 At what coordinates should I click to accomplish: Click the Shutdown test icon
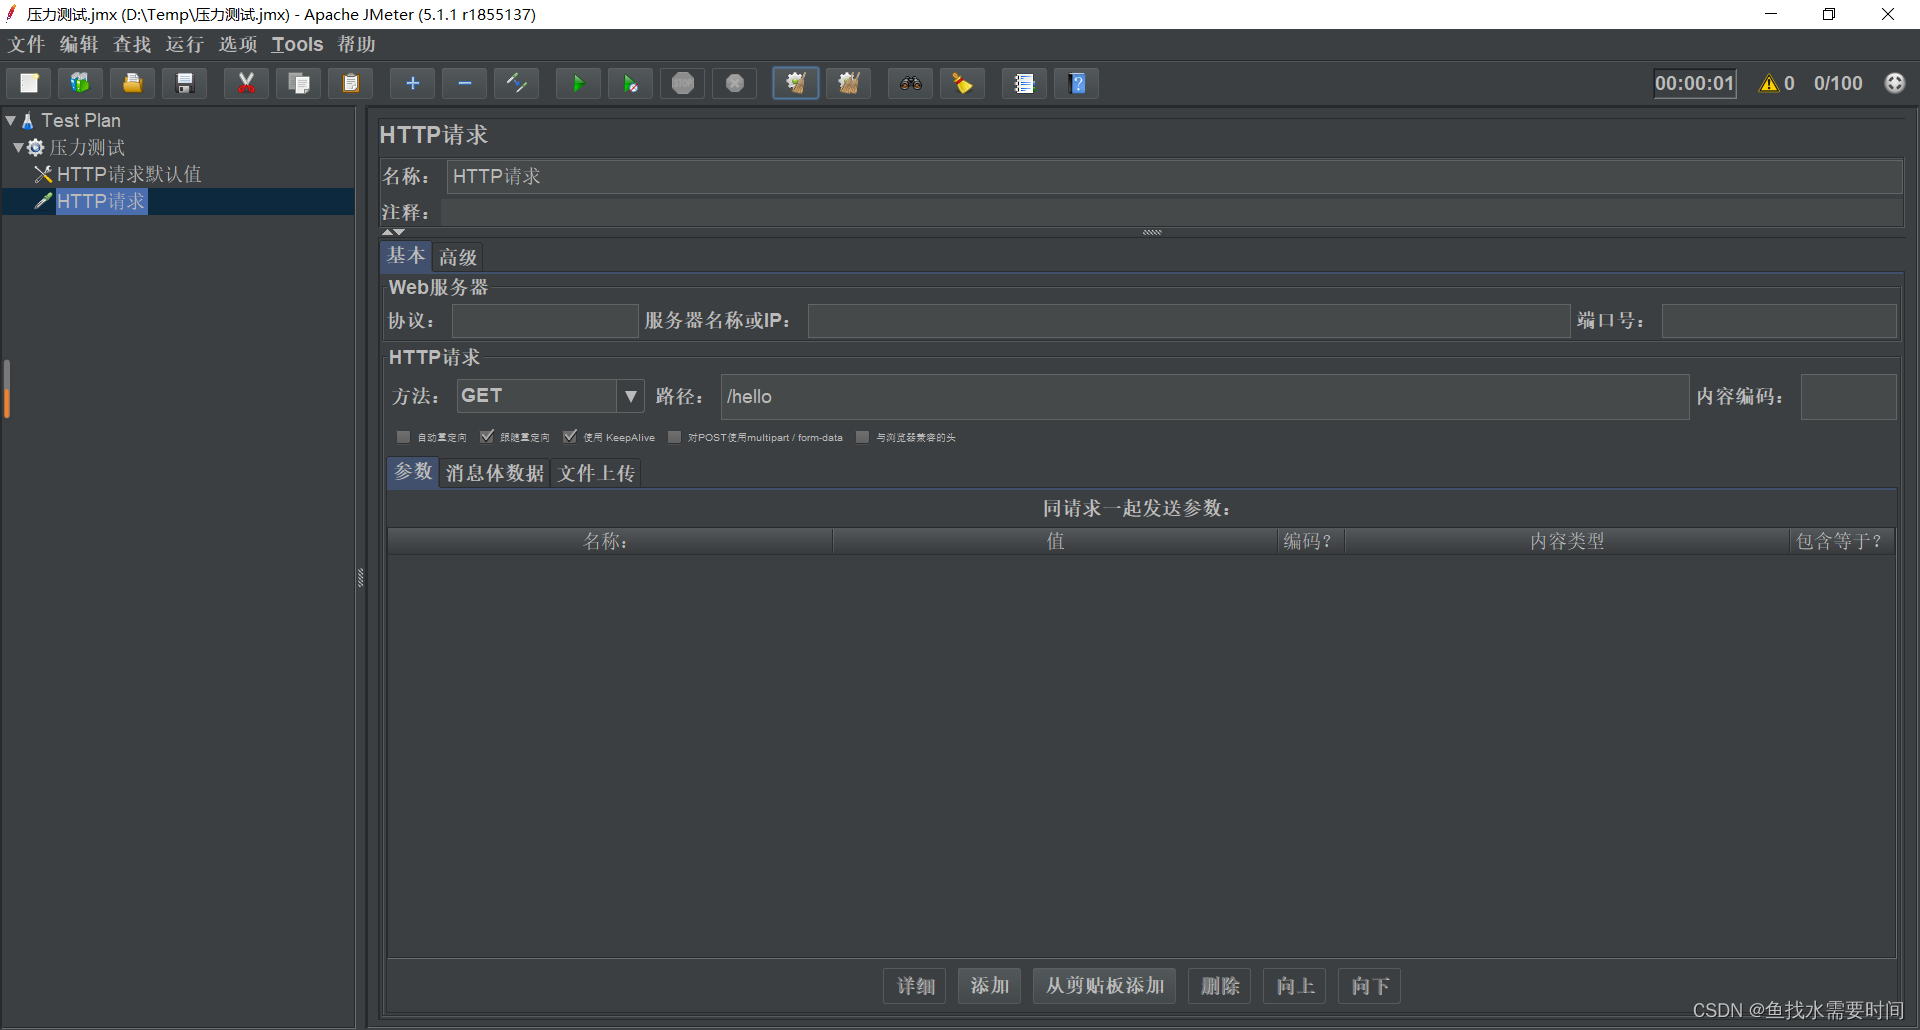[734, 84]
